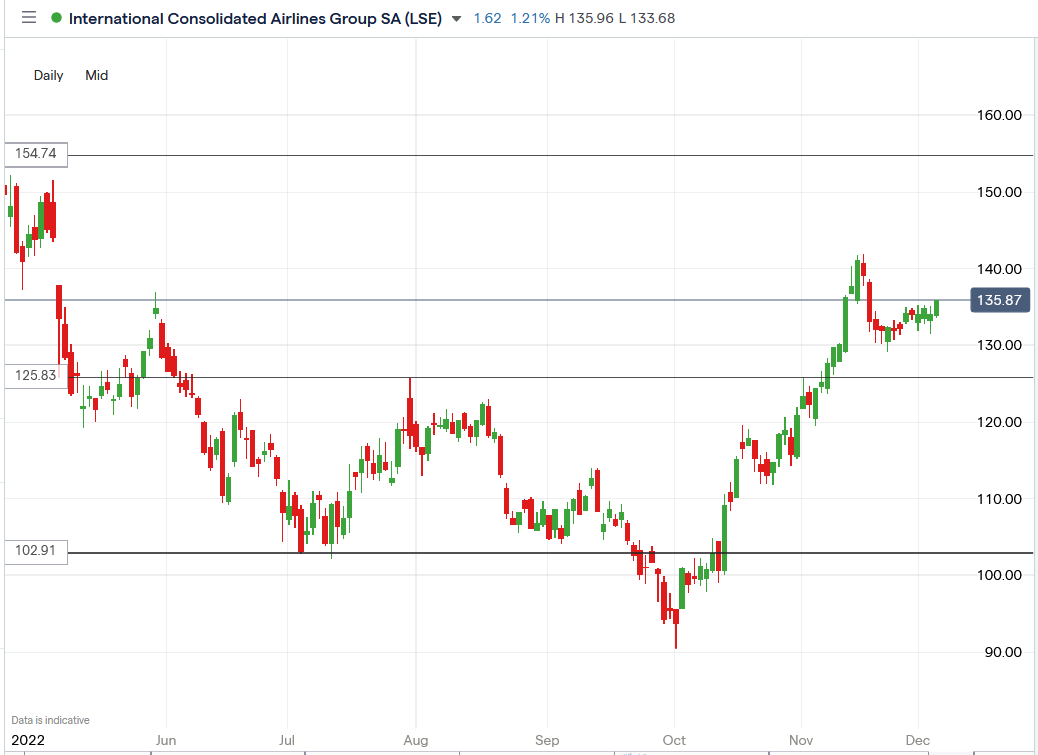Click the green market status dot
Image resolution: width=1038 pixels, height=755 pixels.
pos(56,18)
